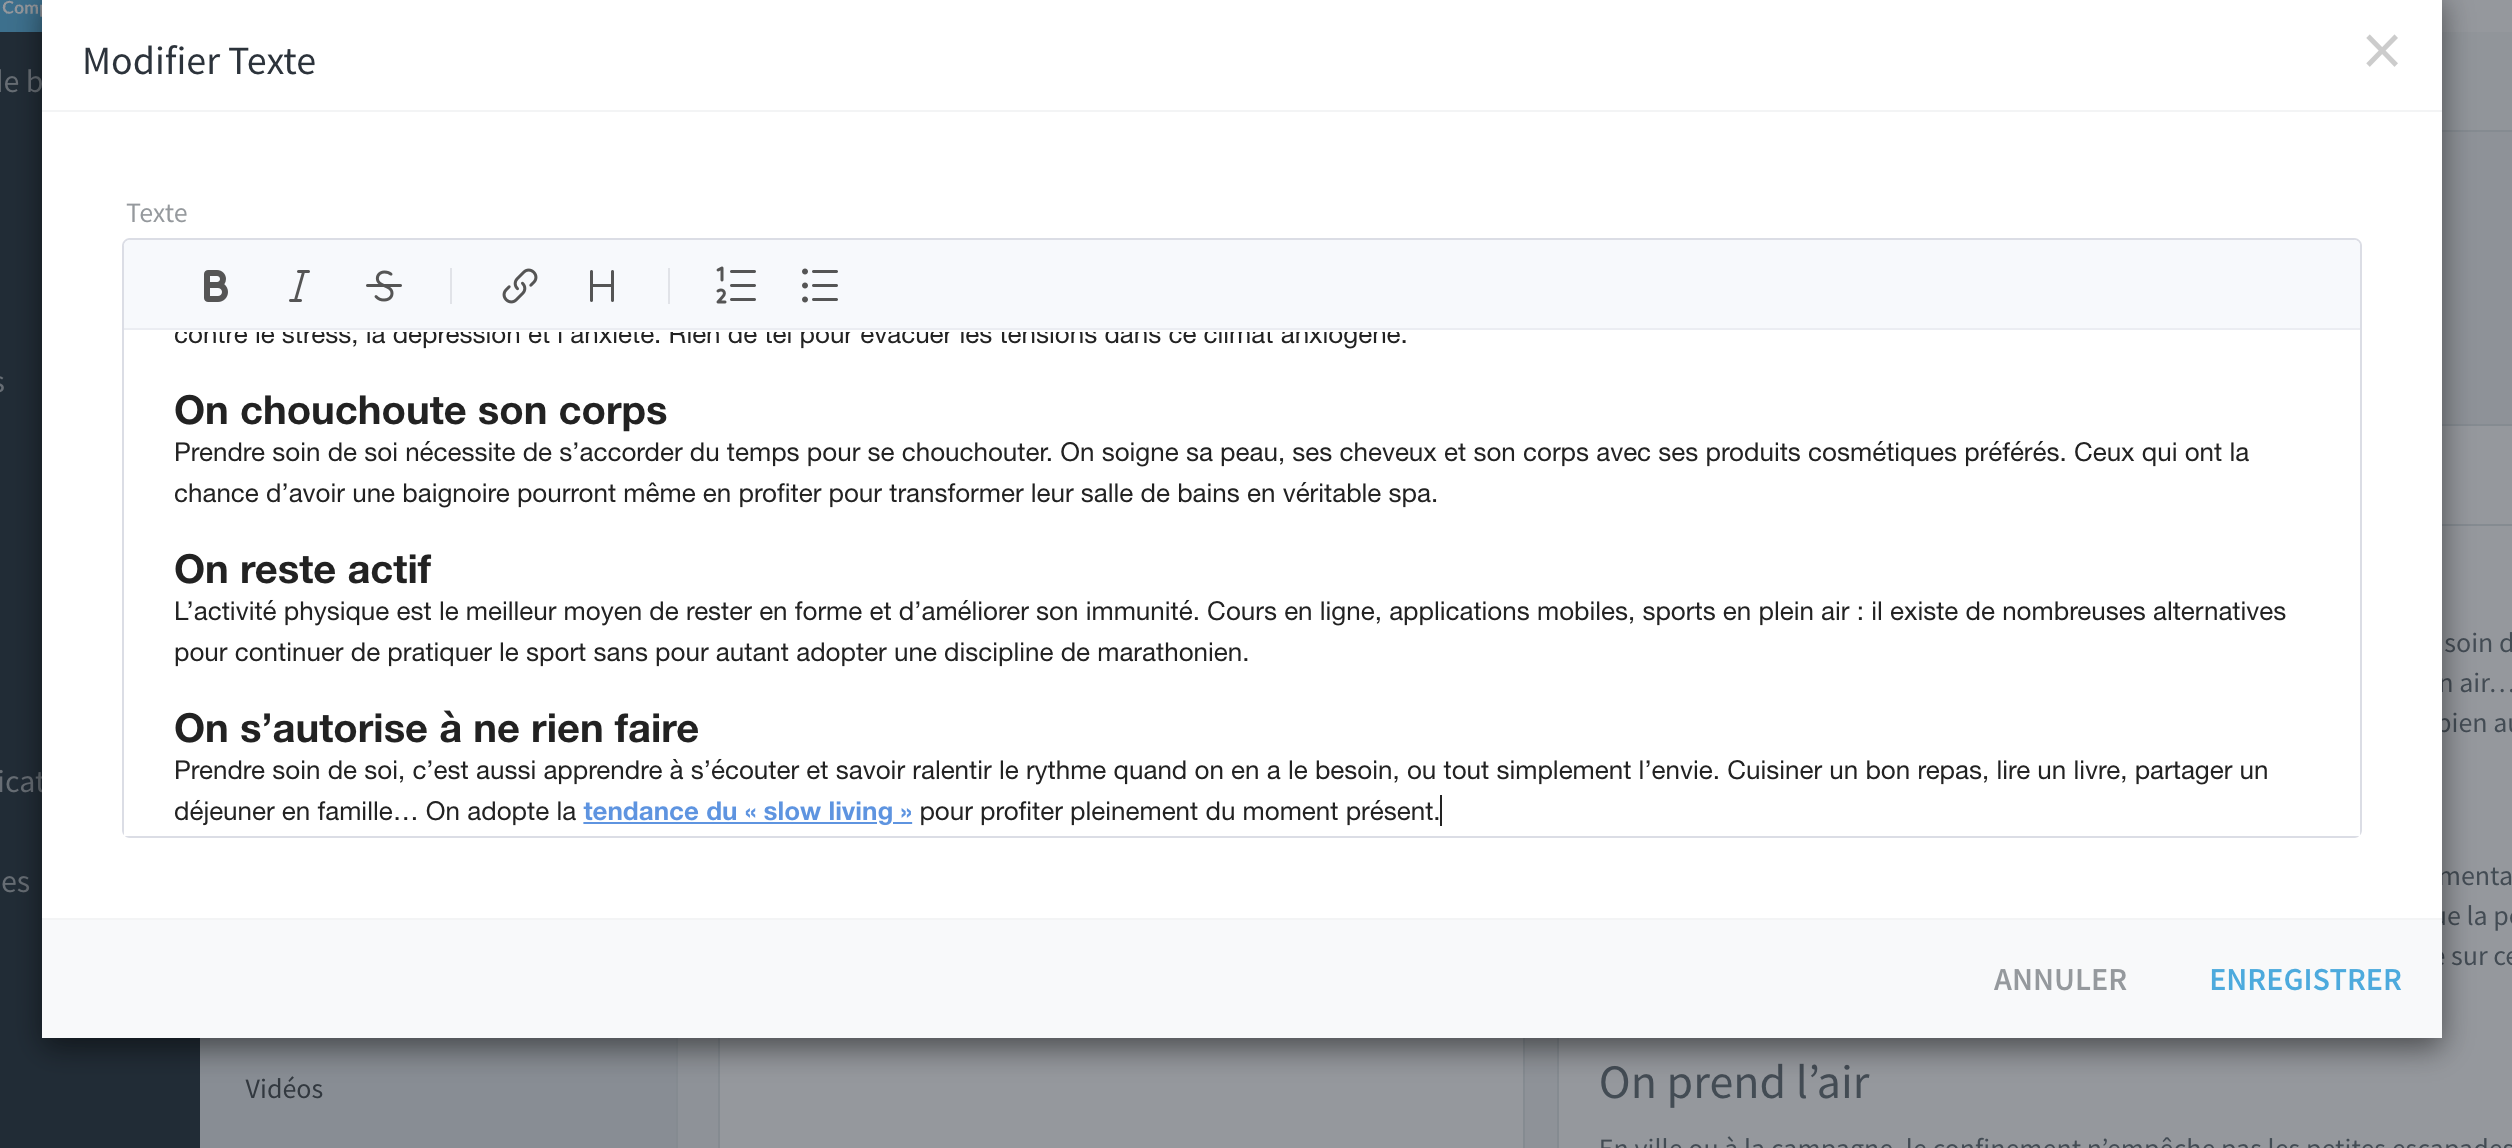
Task: Toggle strikethrough formatting
Action: [384, 286]
